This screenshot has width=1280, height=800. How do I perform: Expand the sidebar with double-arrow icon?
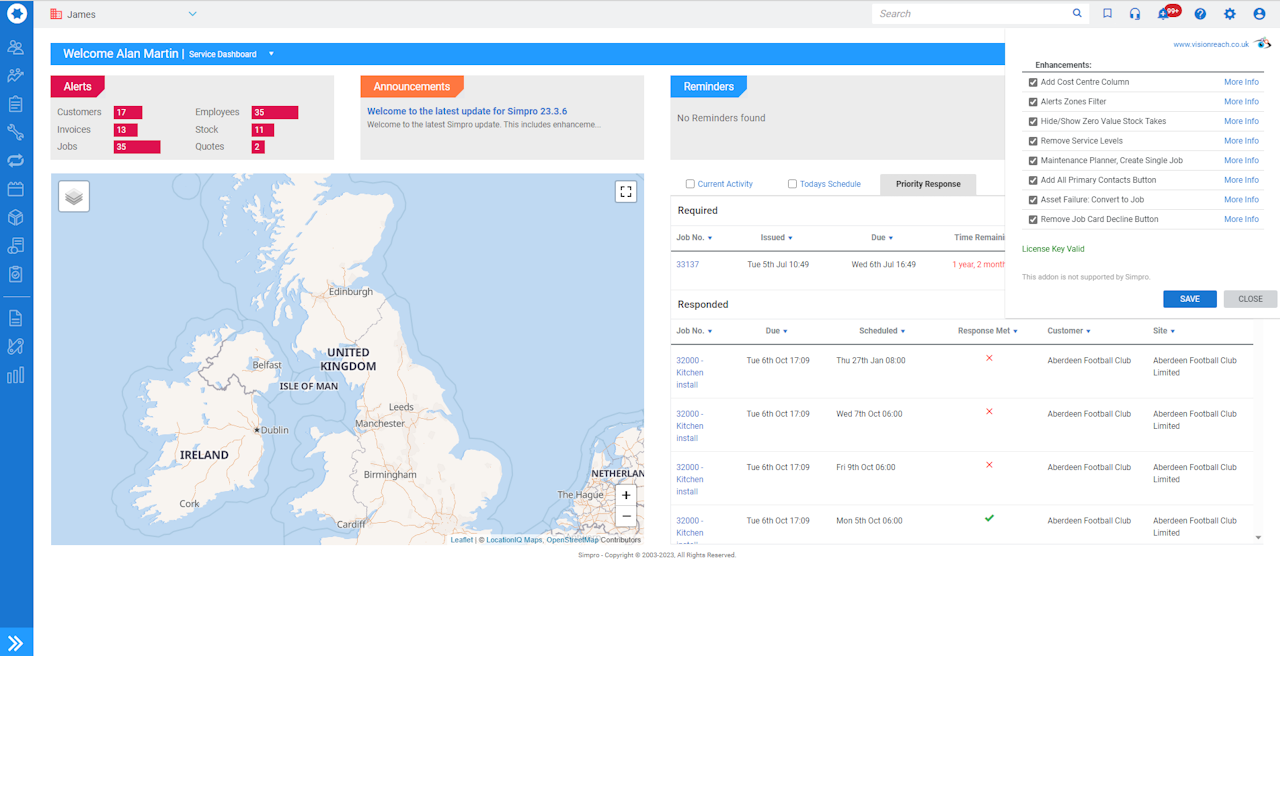tap(15, 643)
